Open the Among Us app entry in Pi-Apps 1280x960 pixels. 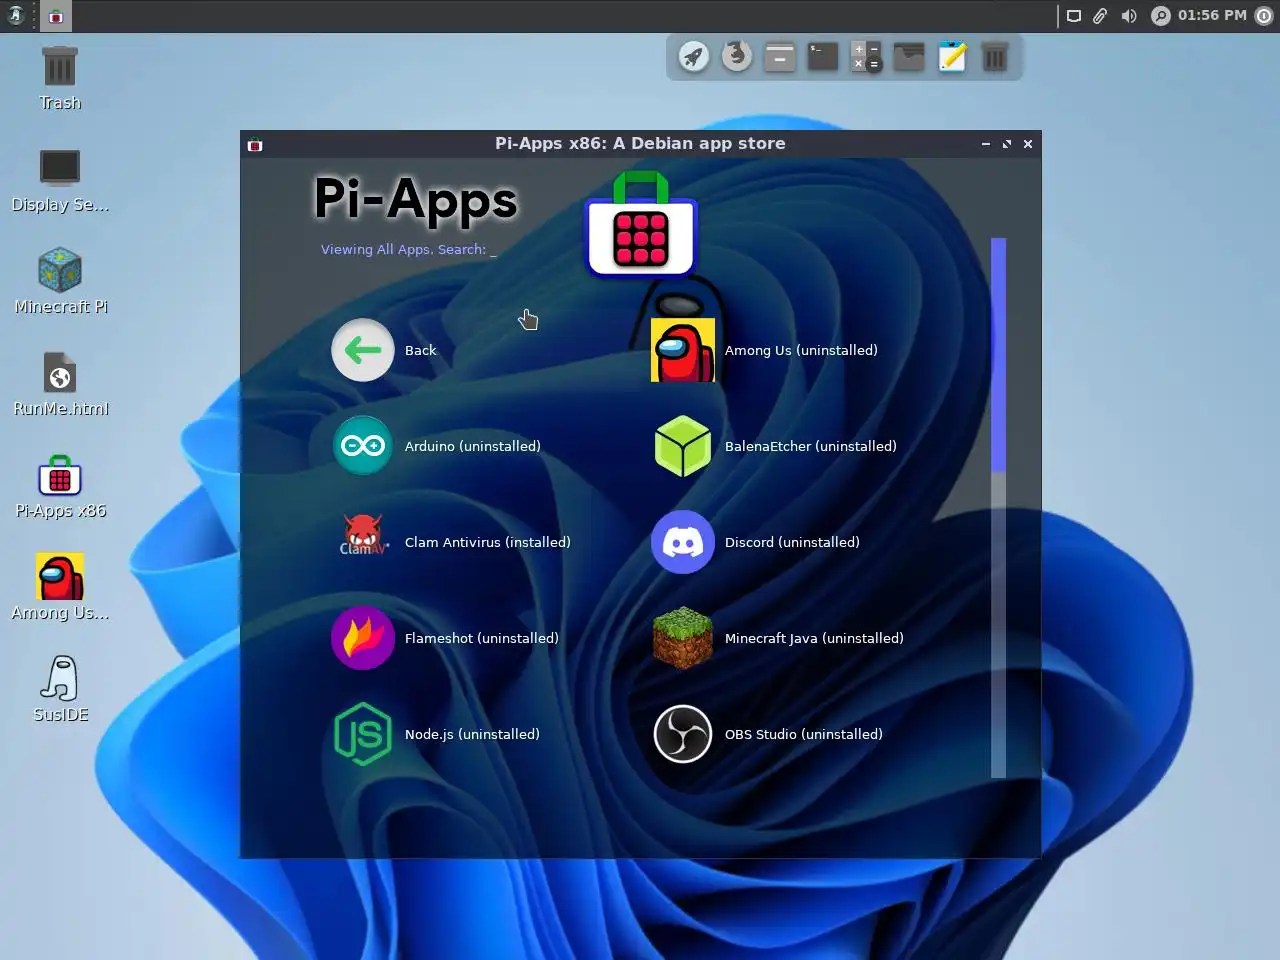765,350
